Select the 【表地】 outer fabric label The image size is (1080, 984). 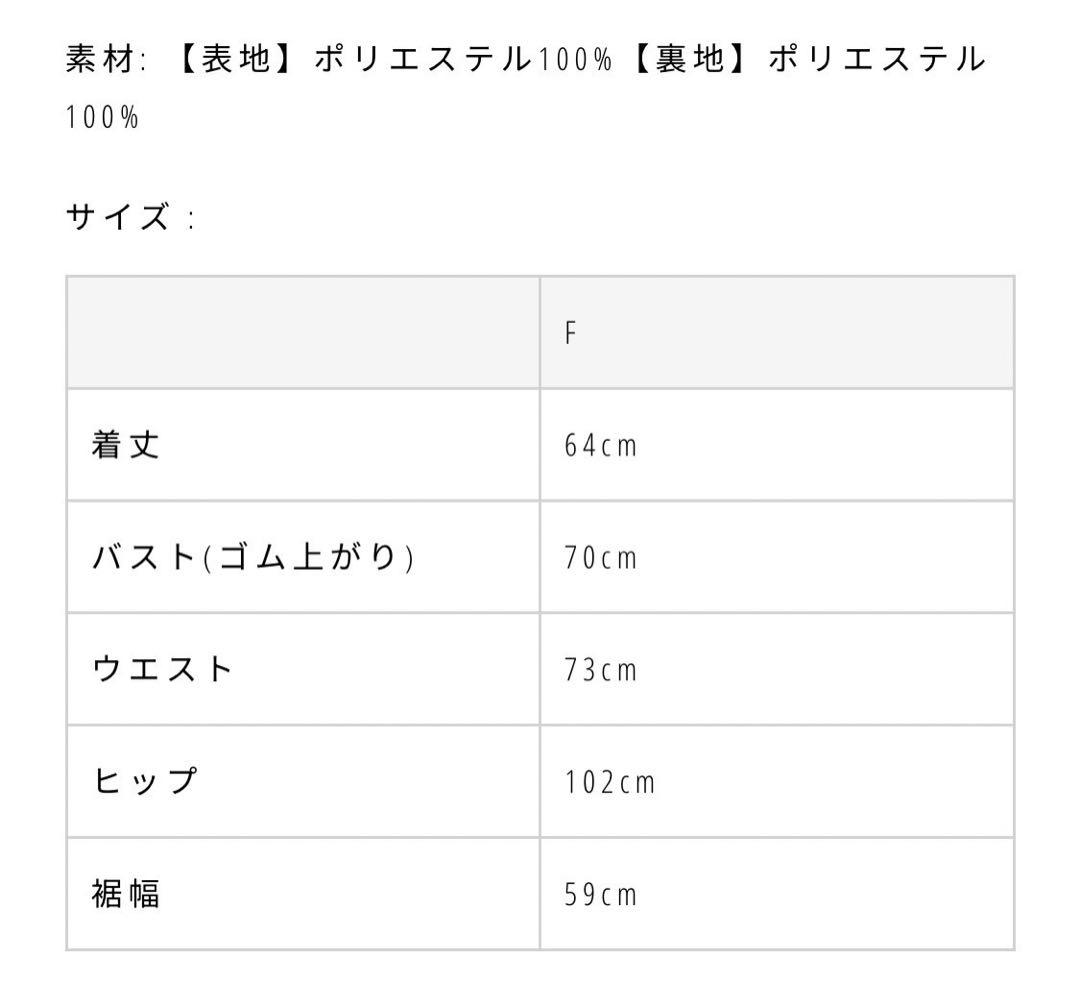click(228, 60)
